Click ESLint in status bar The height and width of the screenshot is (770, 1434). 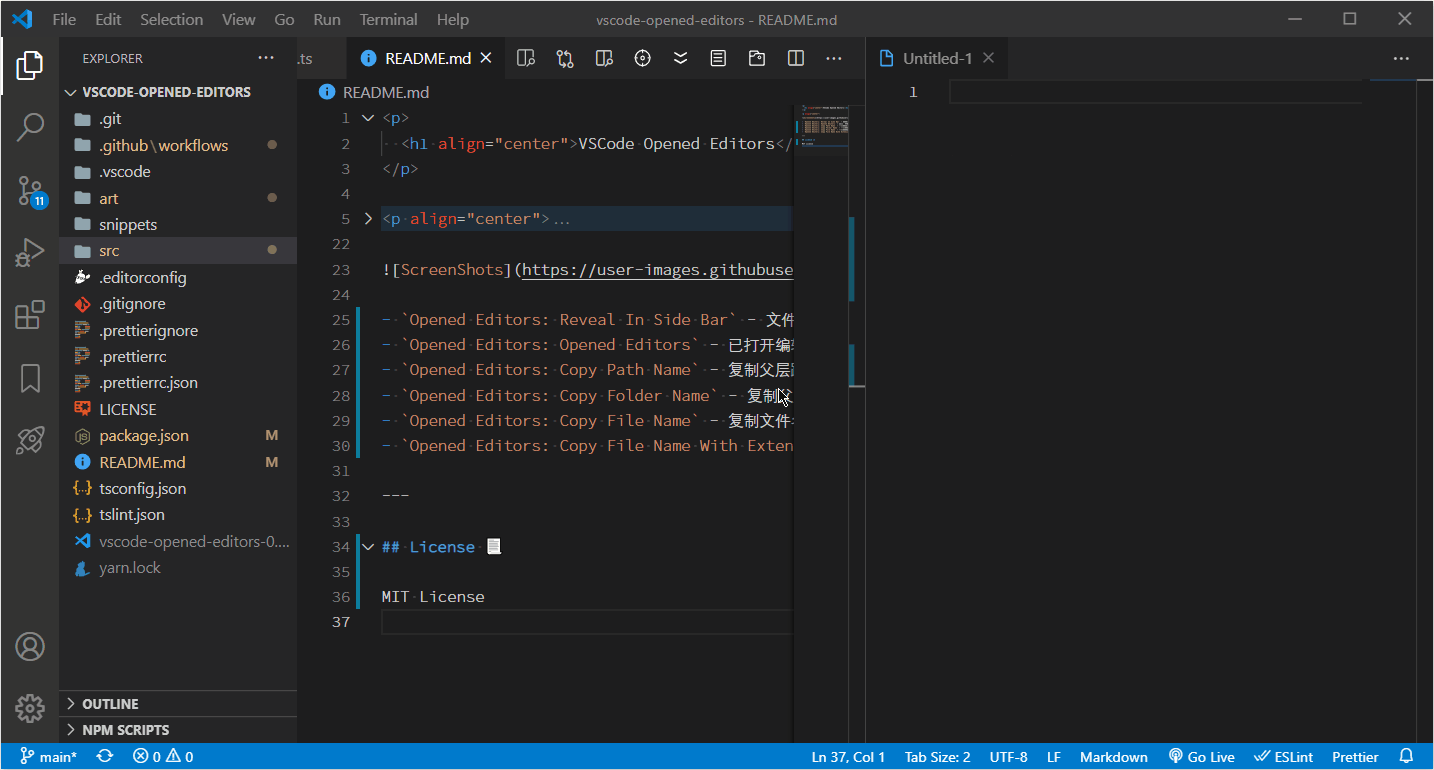pyautogui.click(x=1284, y=757)
